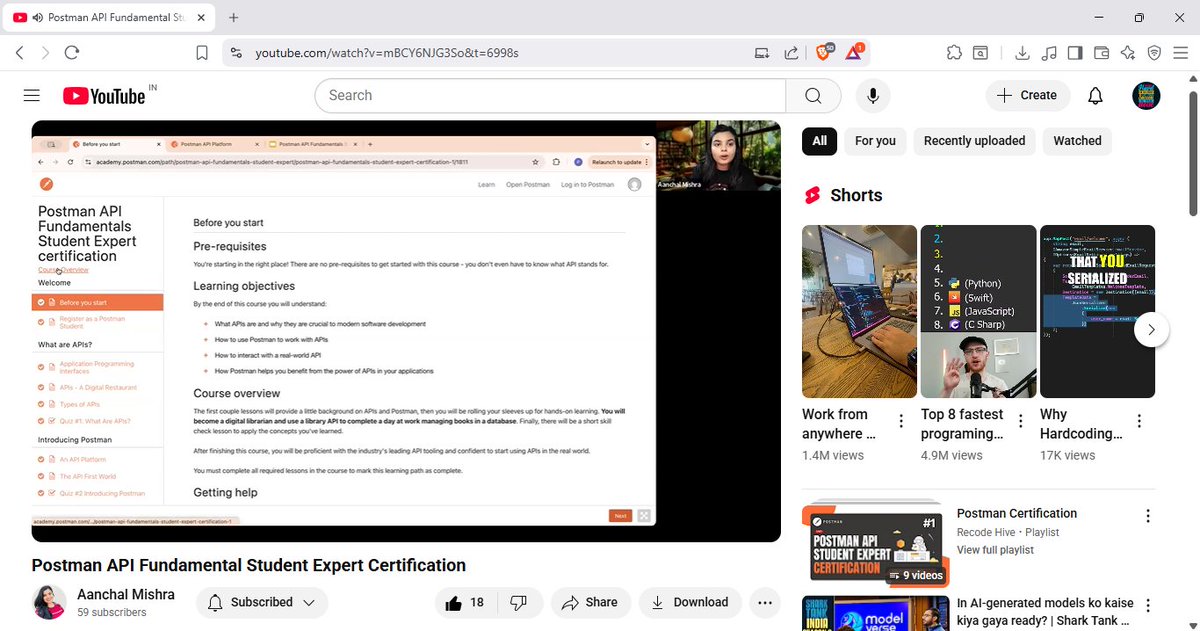Image resolution: width=1200 pixels, height=631 pixels.
Task: Click View full playlist link
Action: click(x=995, y=550)
